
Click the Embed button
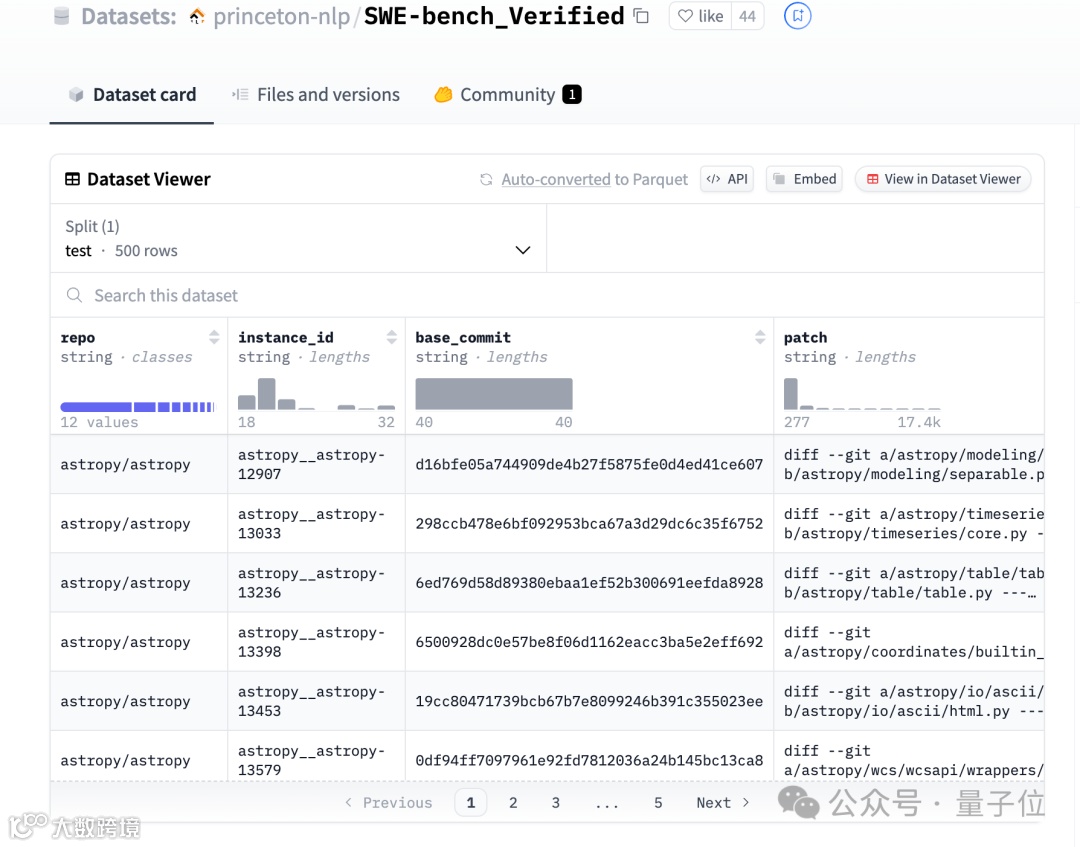[x=804, y=179]
